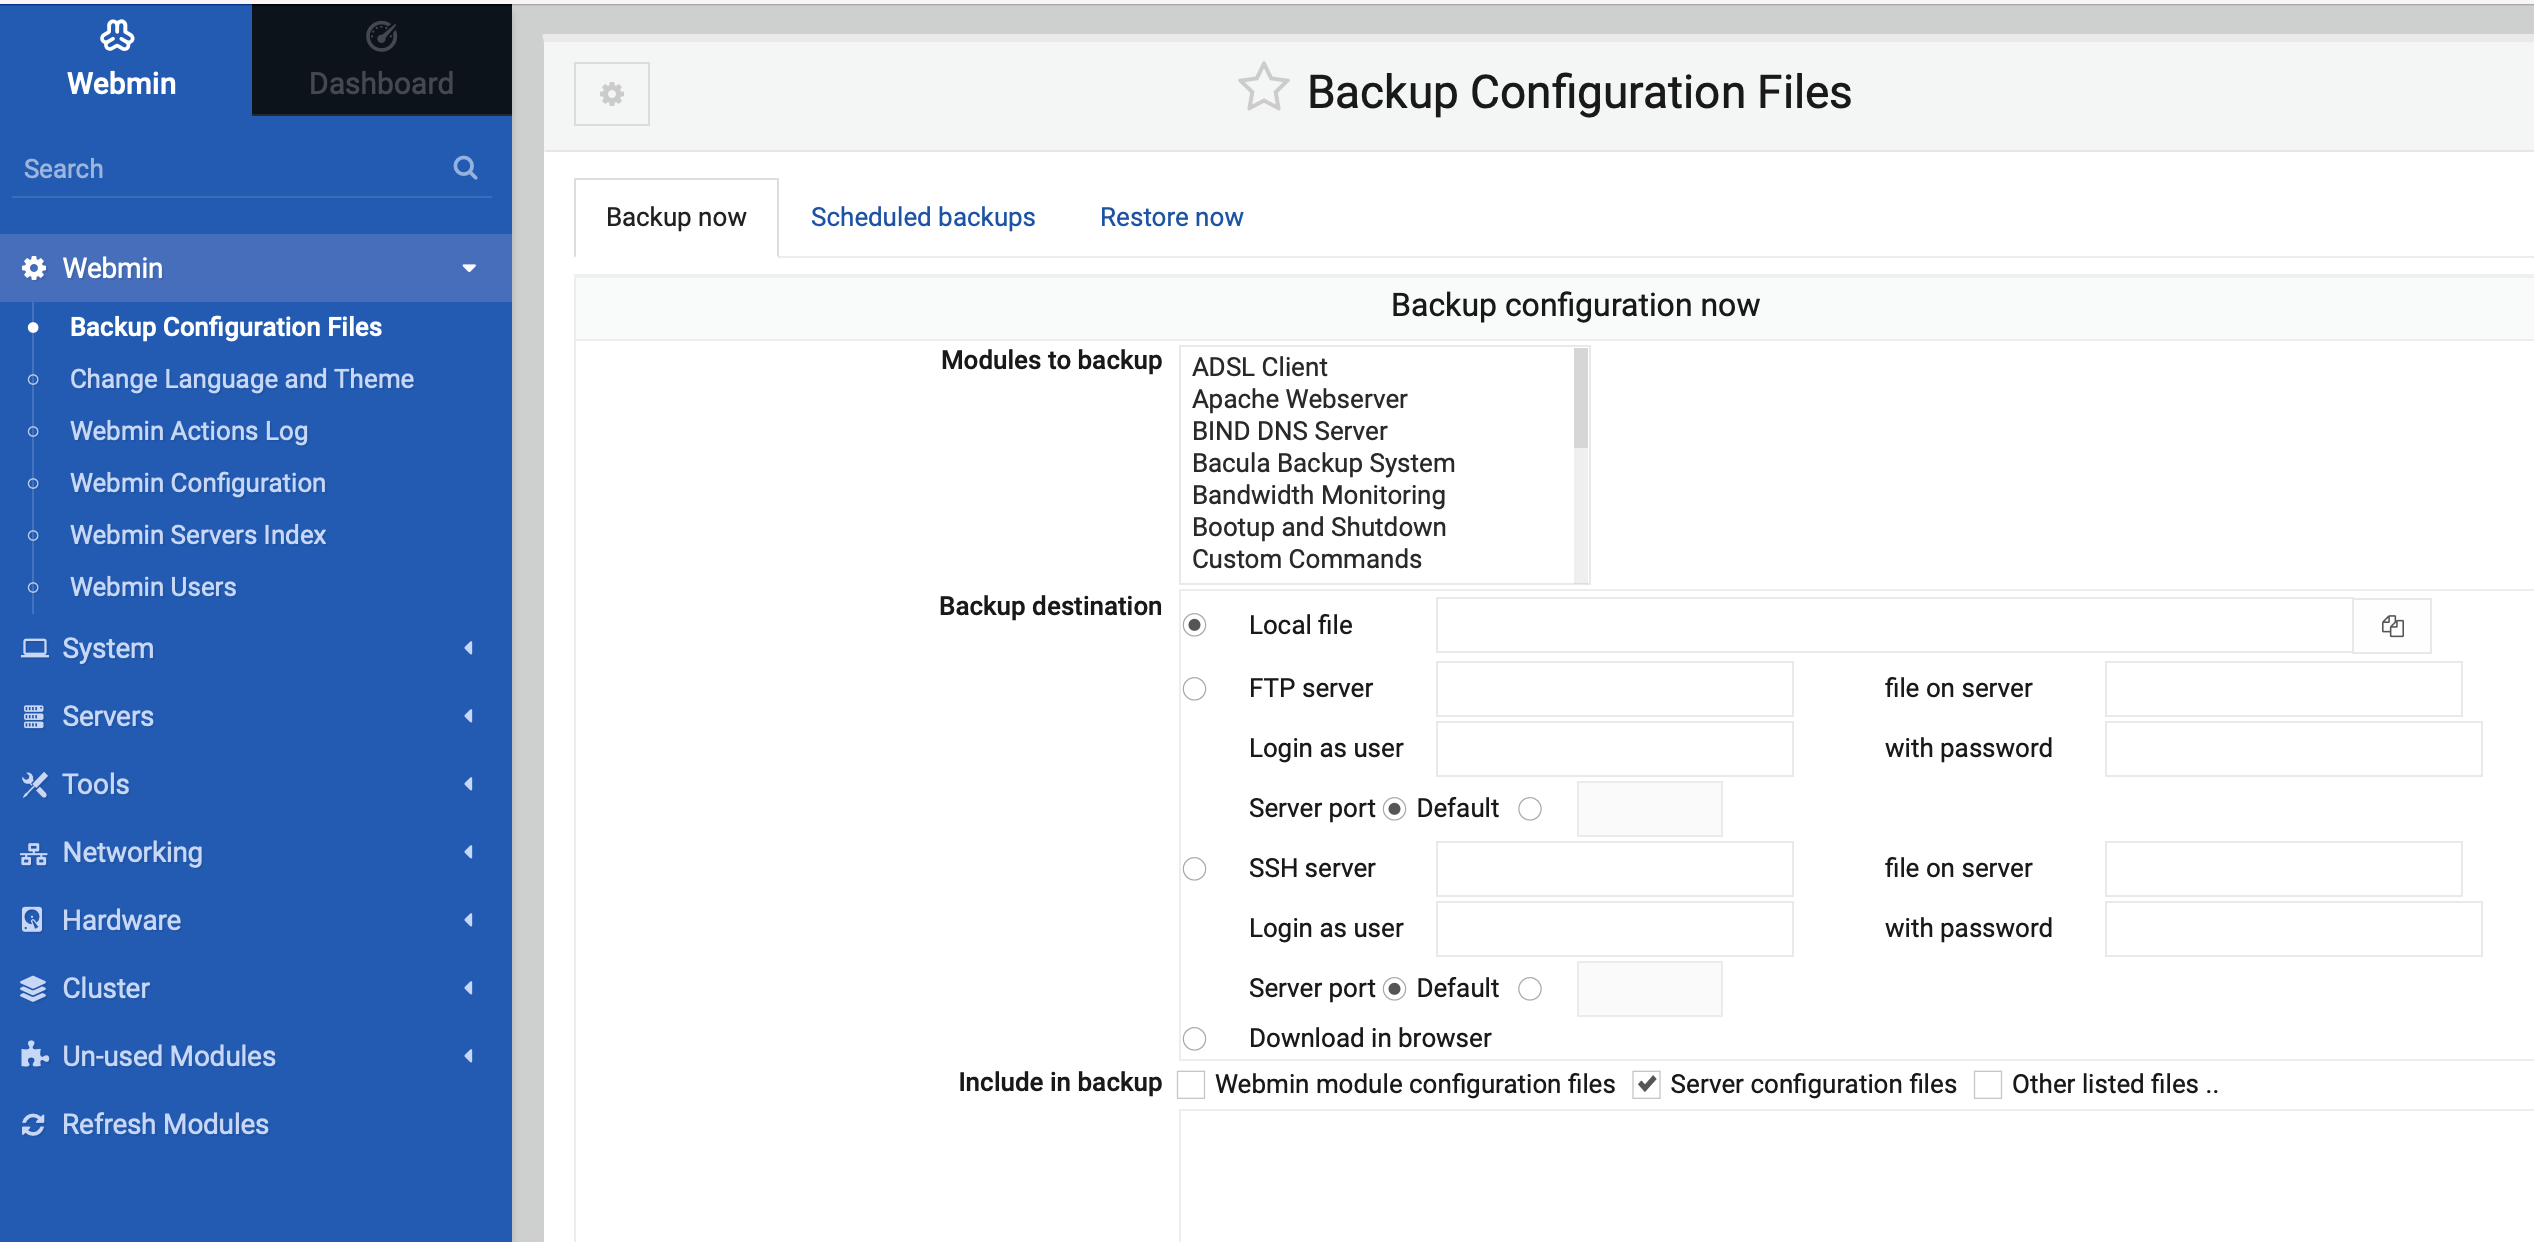This screenshot has height=1242, width=2534.
Task: Click the Servers rack icon
Action: 34,716
